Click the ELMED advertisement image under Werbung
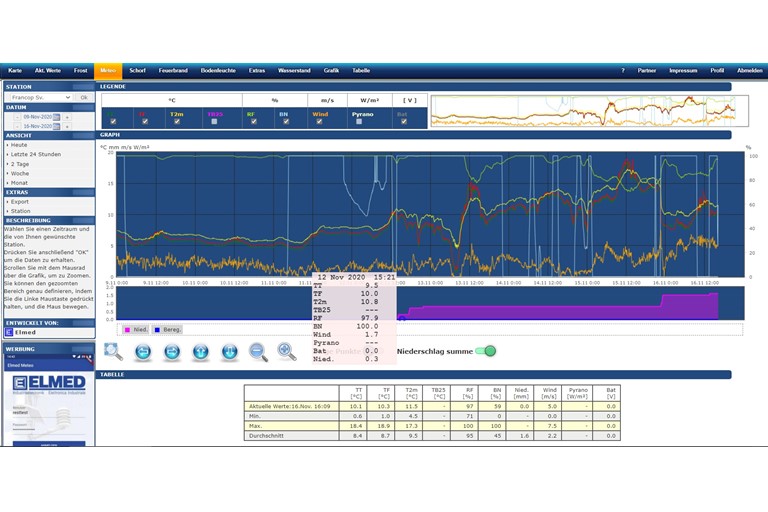Image resolution: width=768 pixels, height=512 pixels. [x=49, y=399]
